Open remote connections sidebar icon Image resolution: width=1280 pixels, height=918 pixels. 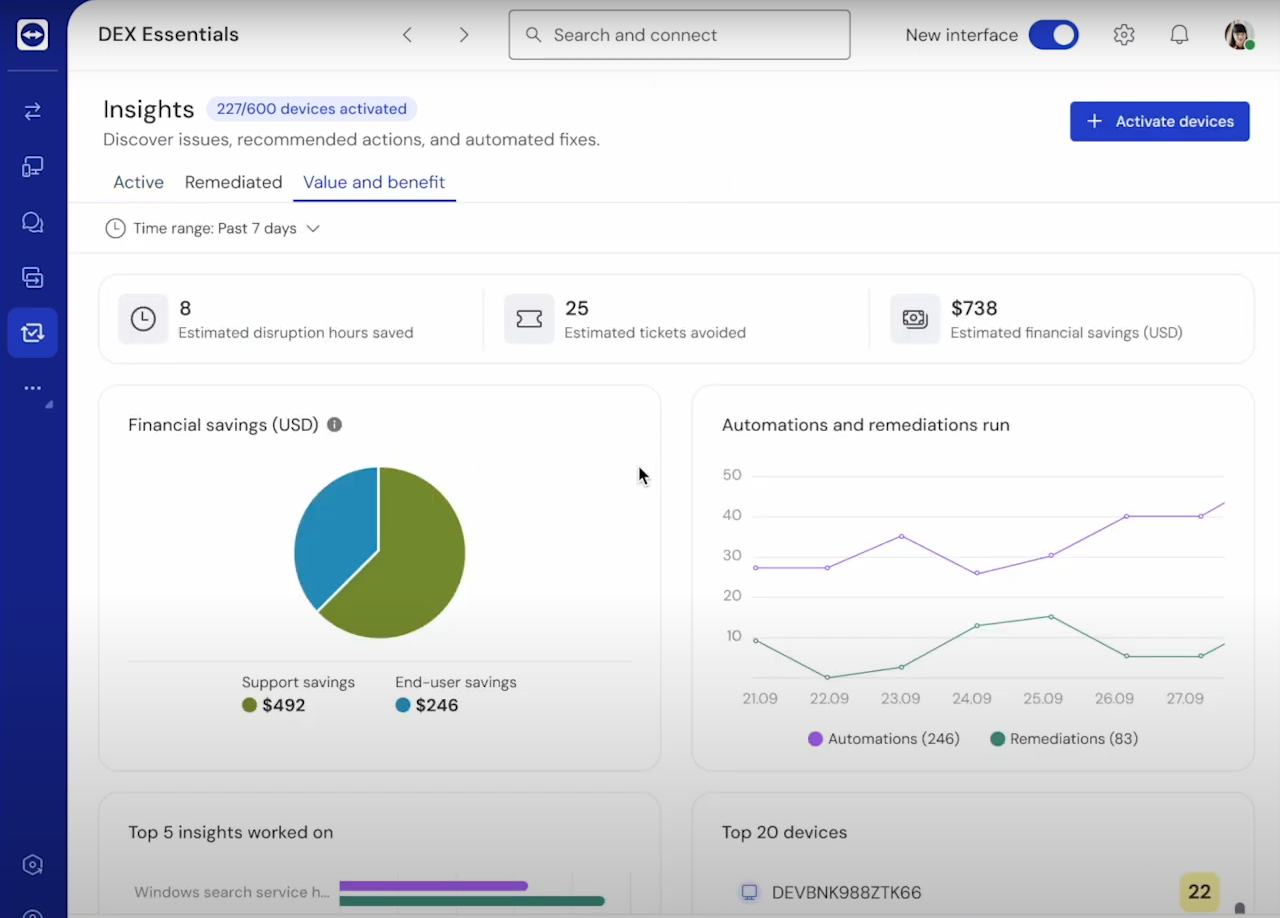tap(32, 111)
